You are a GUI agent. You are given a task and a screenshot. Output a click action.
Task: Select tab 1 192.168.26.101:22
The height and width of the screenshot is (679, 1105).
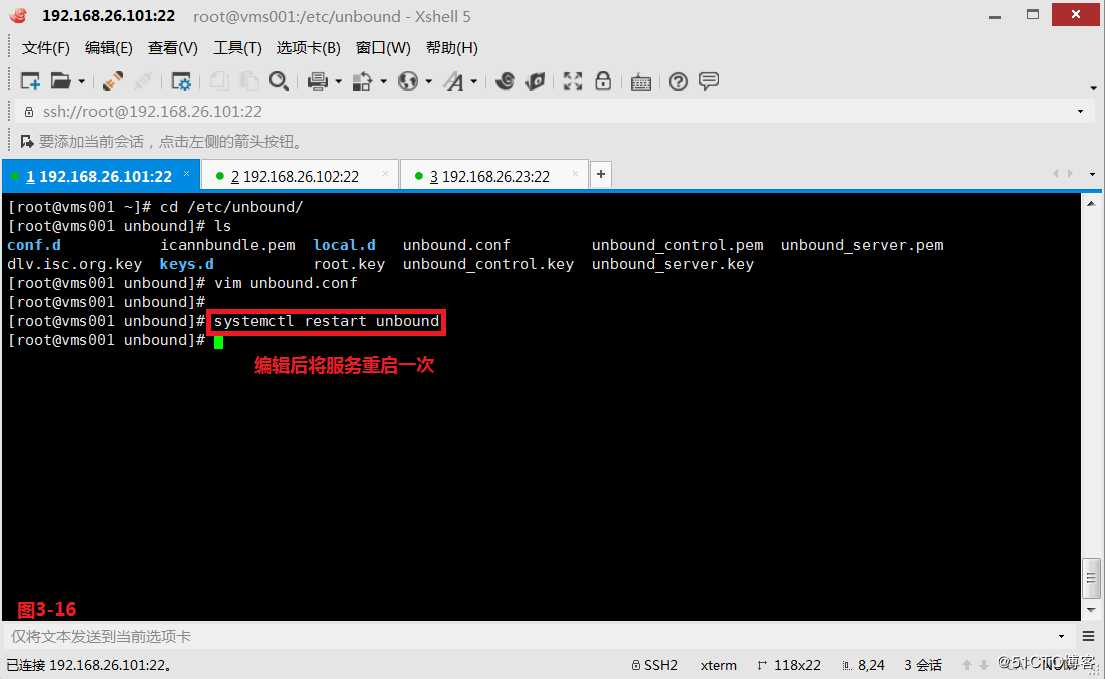[99, 177]
